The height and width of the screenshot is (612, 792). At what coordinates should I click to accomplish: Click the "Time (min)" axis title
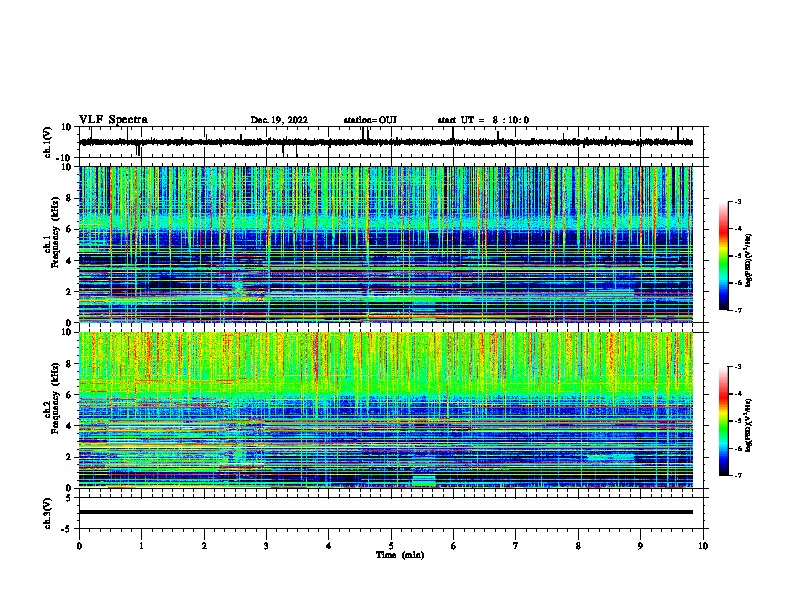click(400, 555)
